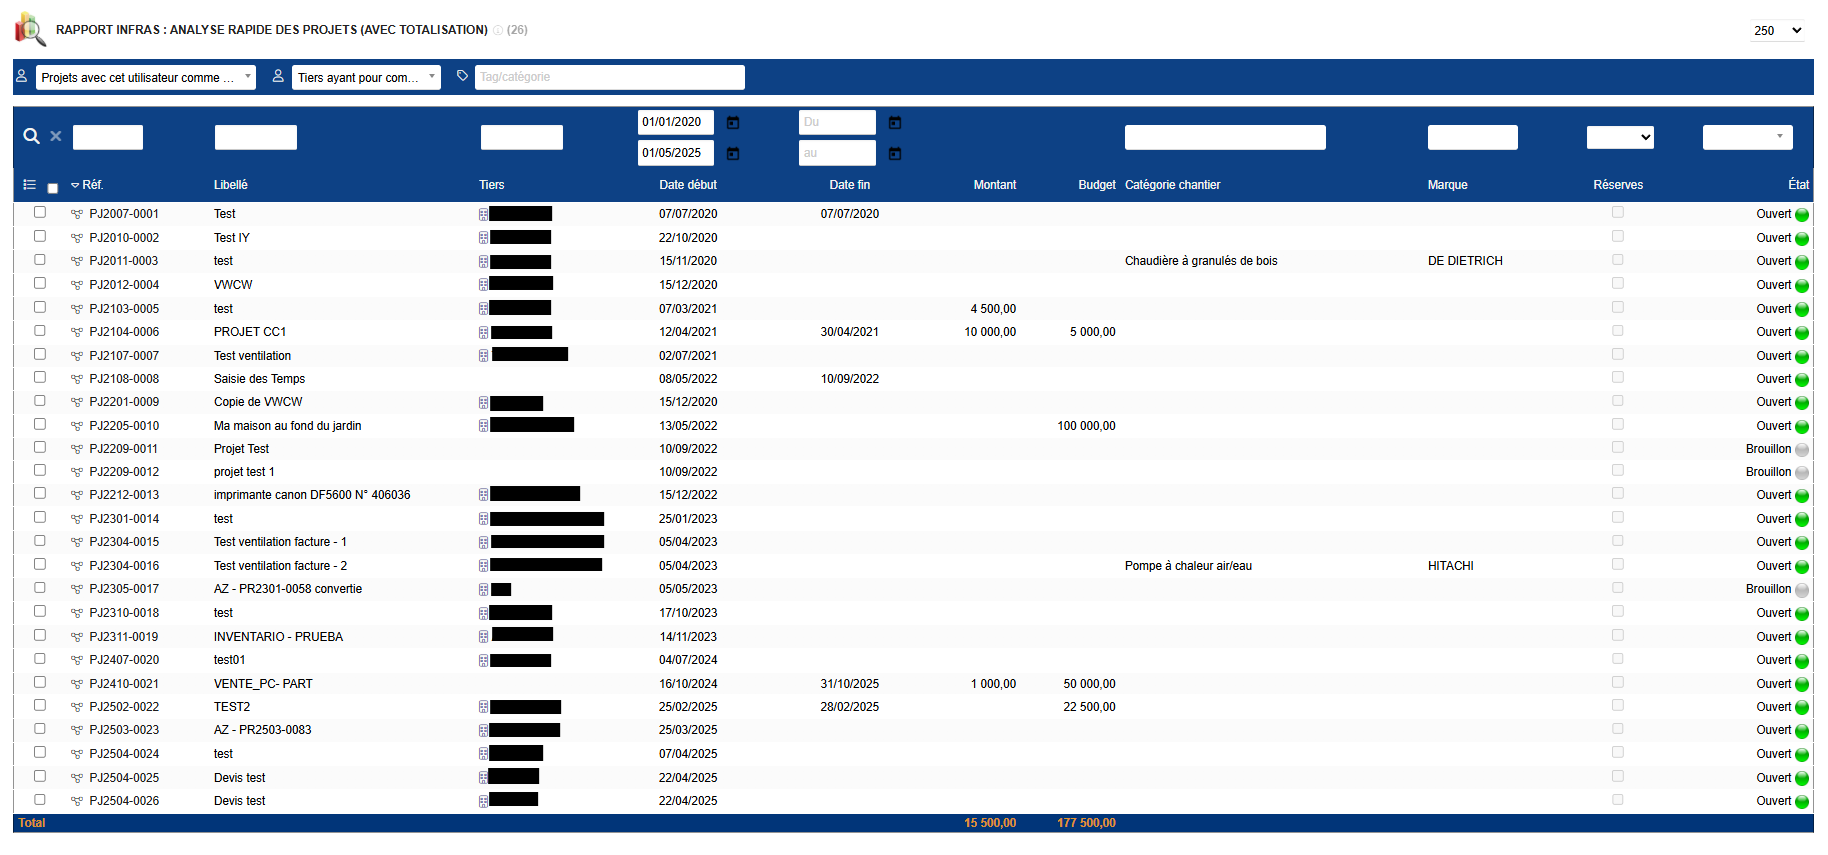The width and height of the screenshot is (1828, 855).
Task: Tick the row checkbox for PJ2407-0020
Action: [40, 658]
